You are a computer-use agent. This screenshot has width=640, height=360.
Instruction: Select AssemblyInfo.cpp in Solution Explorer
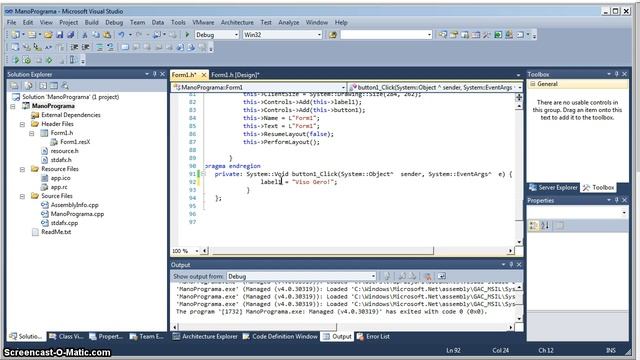[x=74, y=205]
